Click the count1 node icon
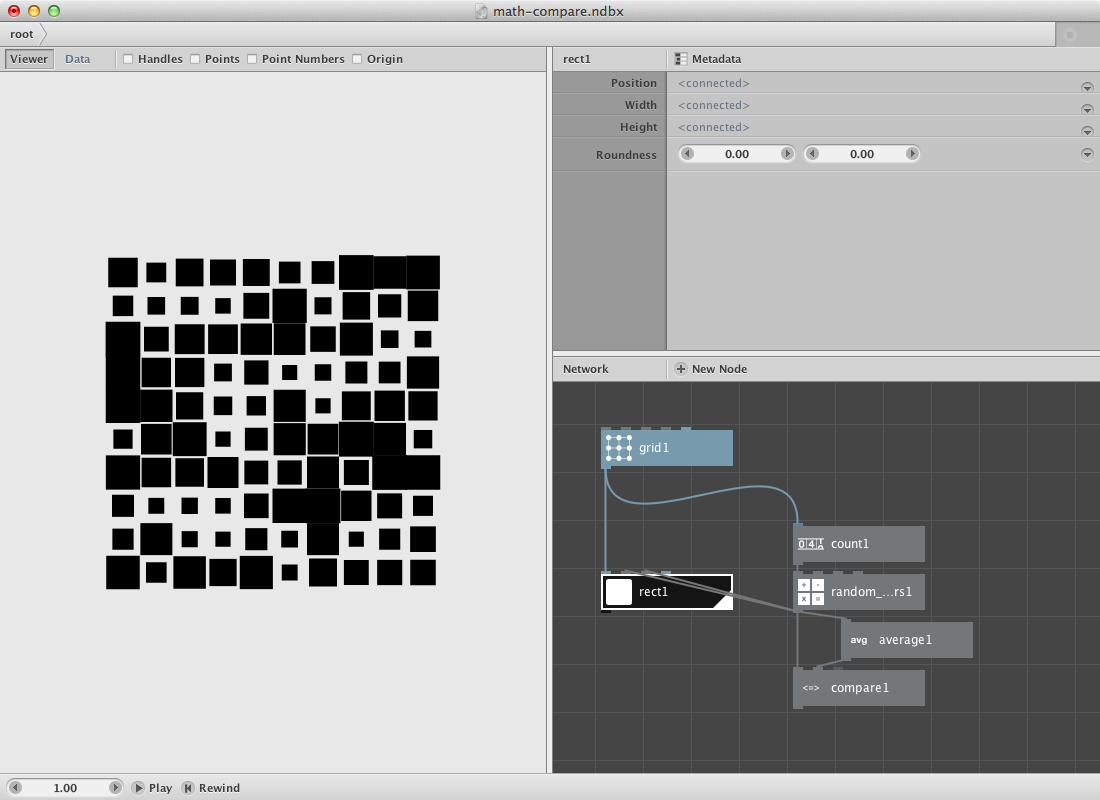Viewport: 1100px width, 800px height. click(811, 544)
